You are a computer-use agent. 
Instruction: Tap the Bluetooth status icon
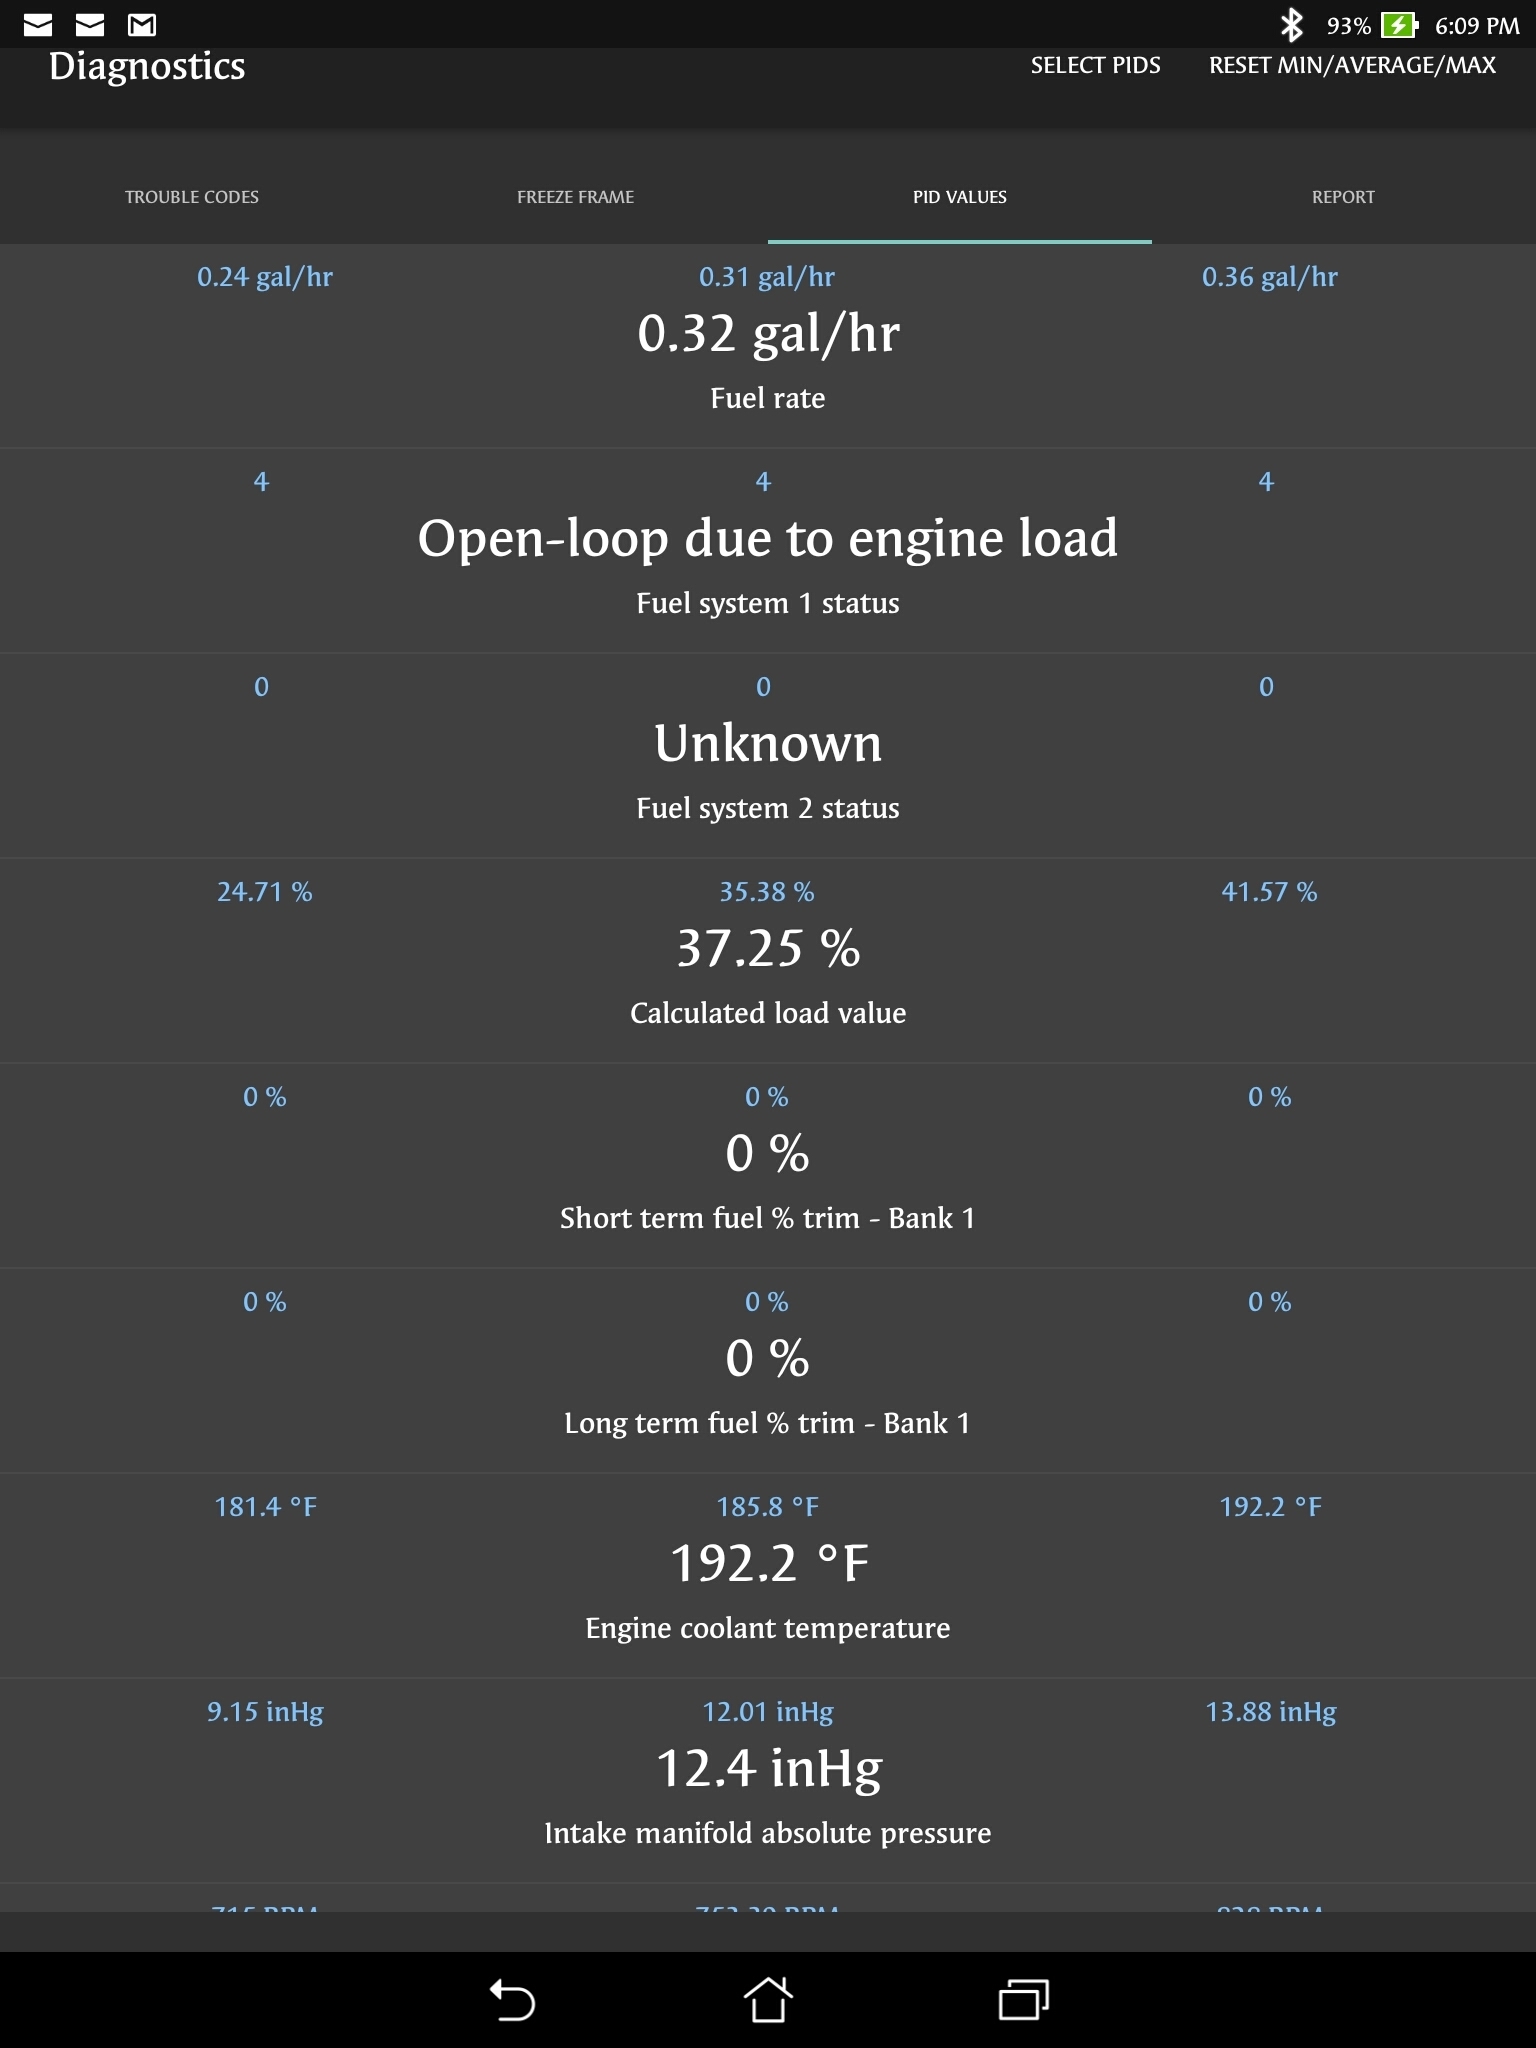click(1292, 25)
